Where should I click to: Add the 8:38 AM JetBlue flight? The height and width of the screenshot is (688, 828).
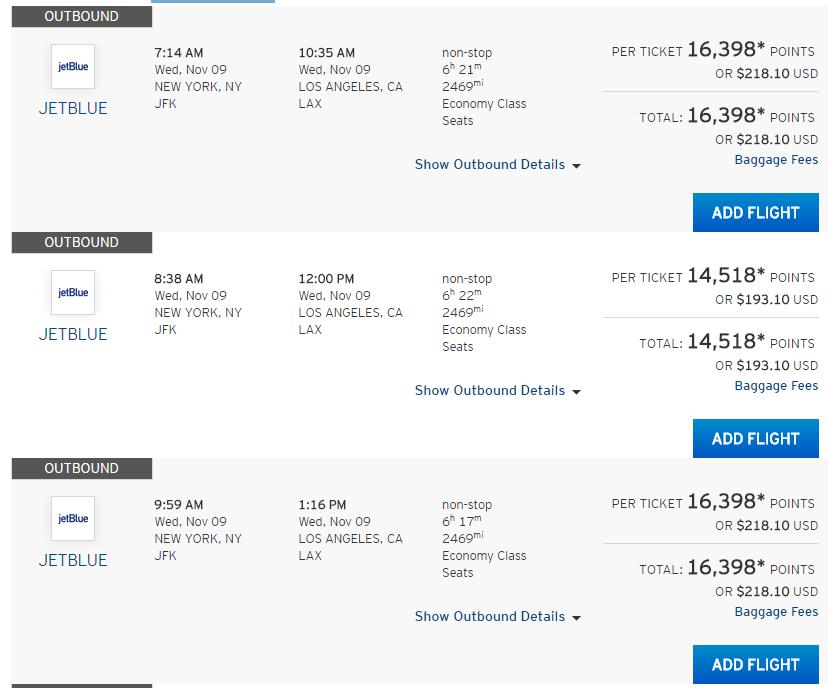pyautogui.click(x=756, y=438)
